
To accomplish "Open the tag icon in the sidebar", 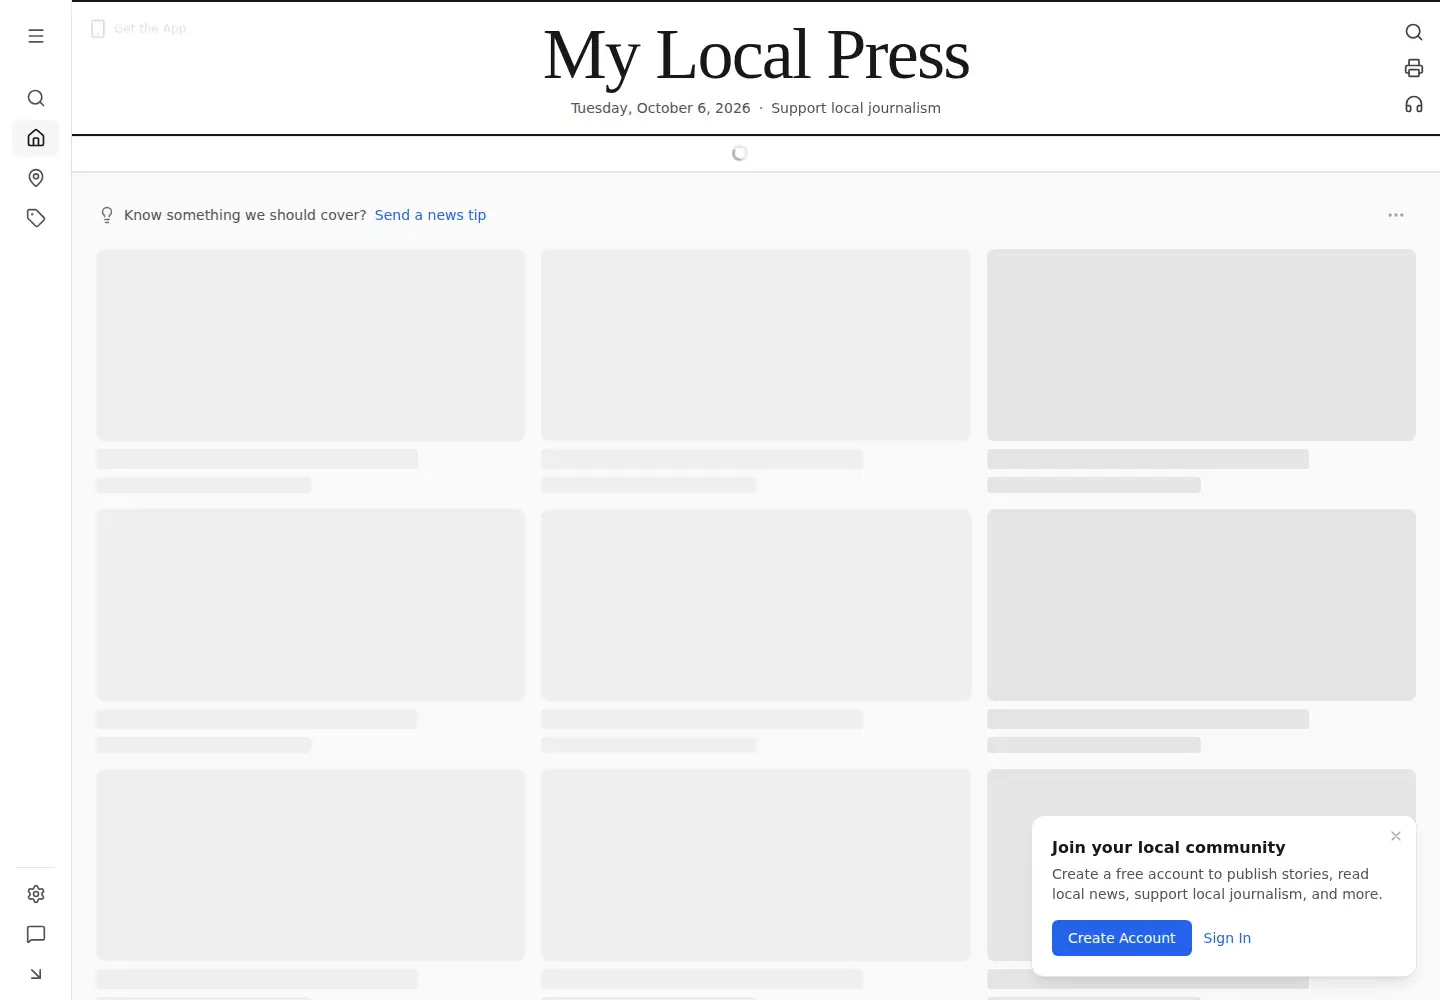I will (36, 218).
